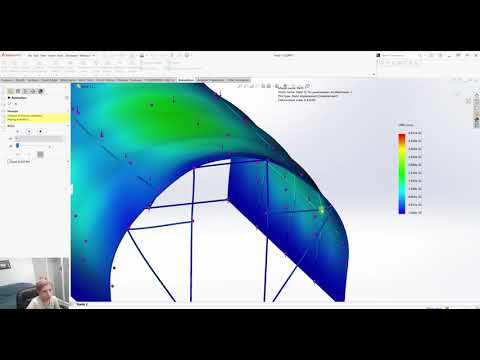Select the Analysis Preparation ribbon tab
The height and width of the screenshot is (360, 480).
(x=211, y=80)
